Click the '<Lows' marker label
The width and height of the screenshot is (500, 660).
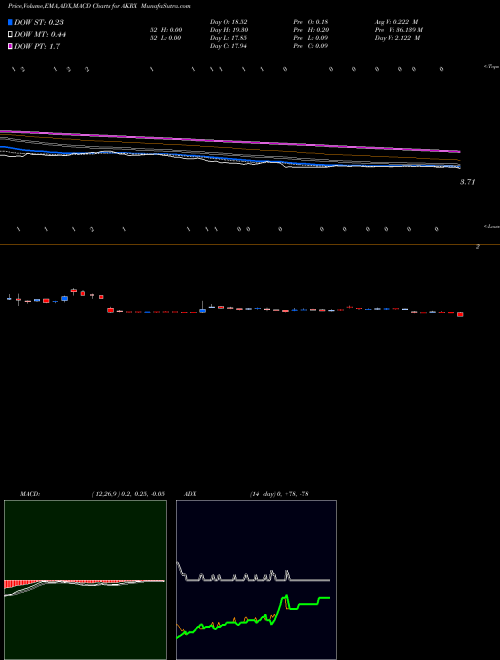492,226
